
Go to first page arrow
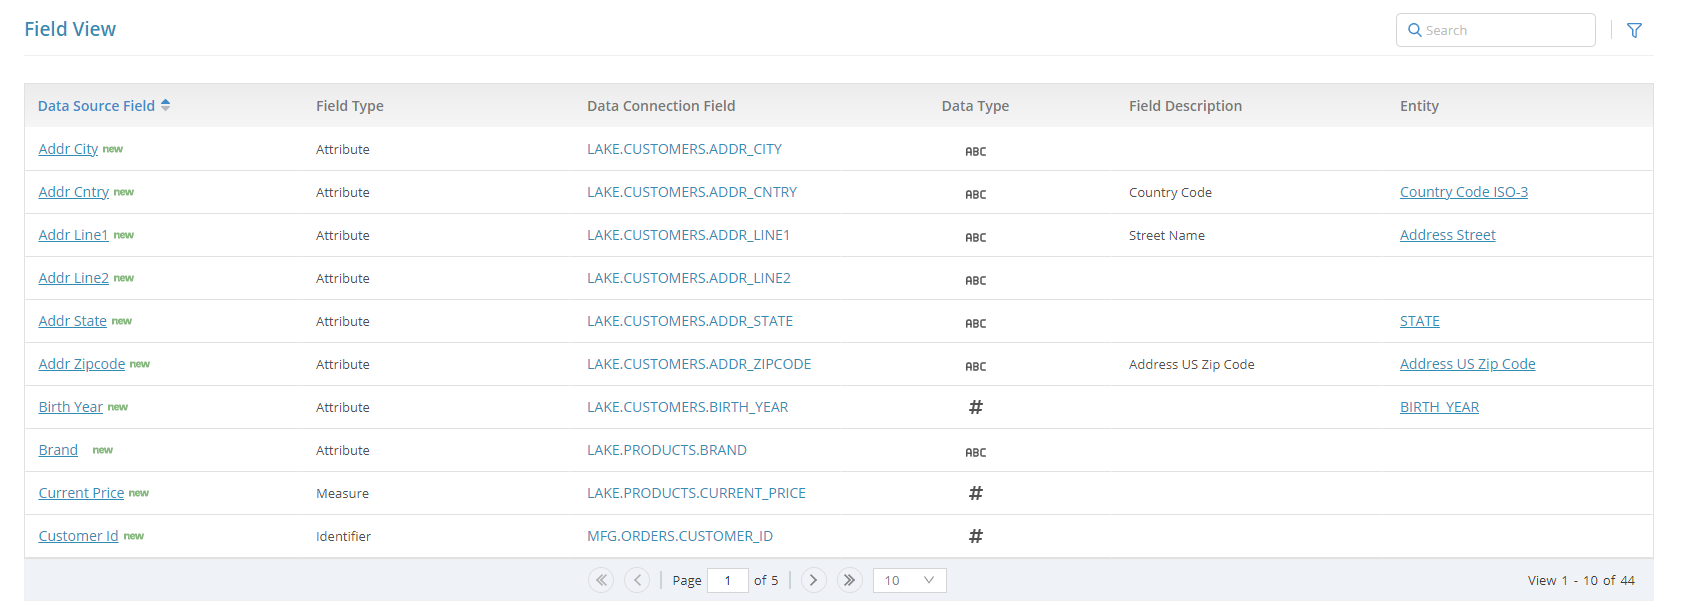(601, 580)
